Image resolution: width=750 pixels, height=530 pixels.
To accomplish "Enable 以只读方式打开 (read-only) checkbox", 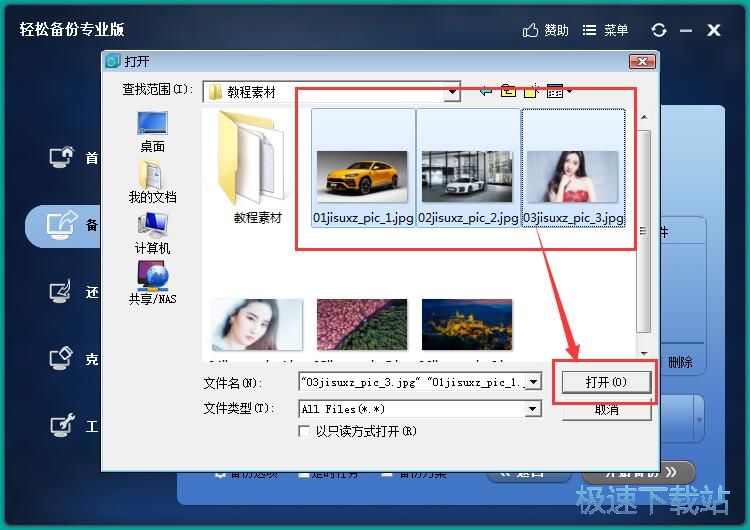I will 305,431.
